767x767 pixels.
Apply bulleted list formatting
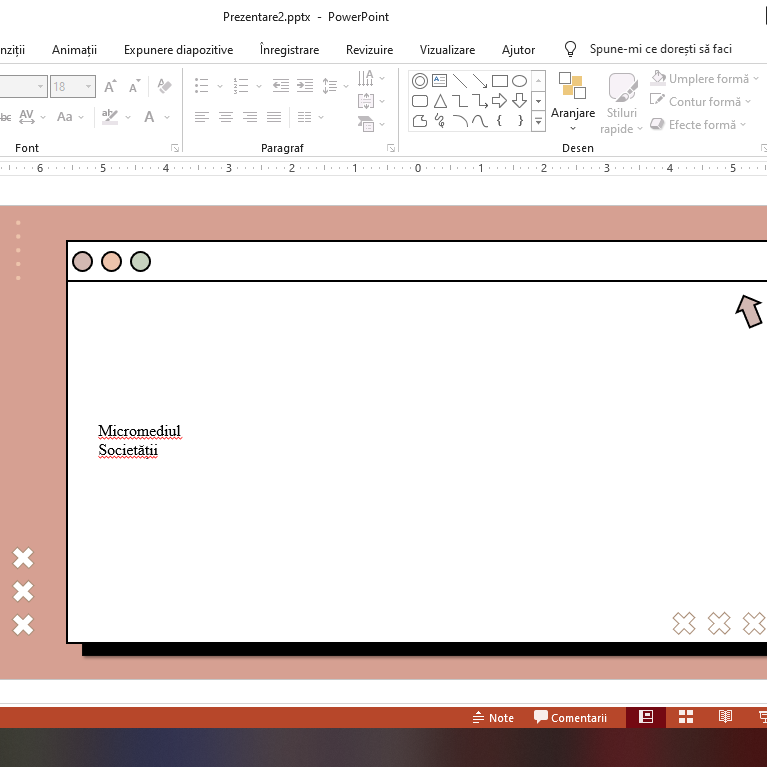pos(202,87)
